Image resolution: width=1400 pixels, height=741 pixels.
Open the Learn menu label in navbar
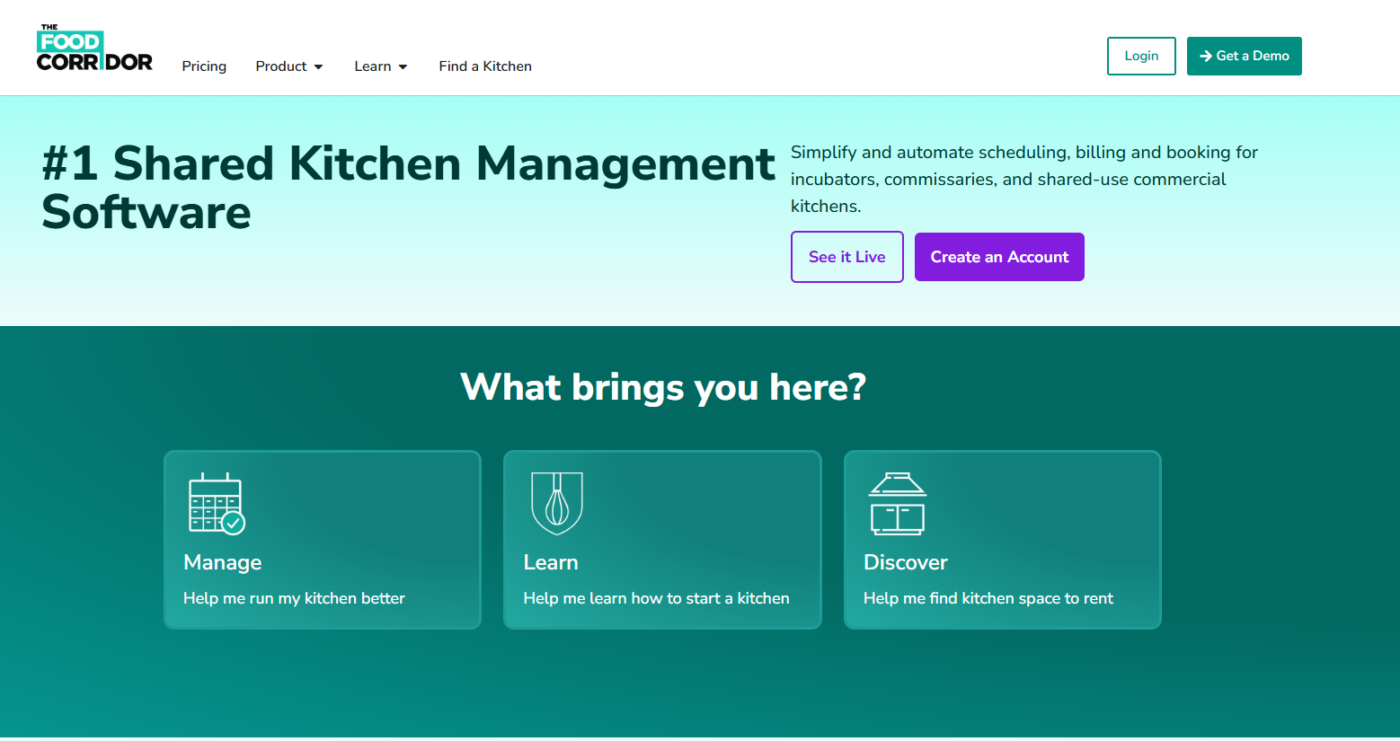click(372, 66)
